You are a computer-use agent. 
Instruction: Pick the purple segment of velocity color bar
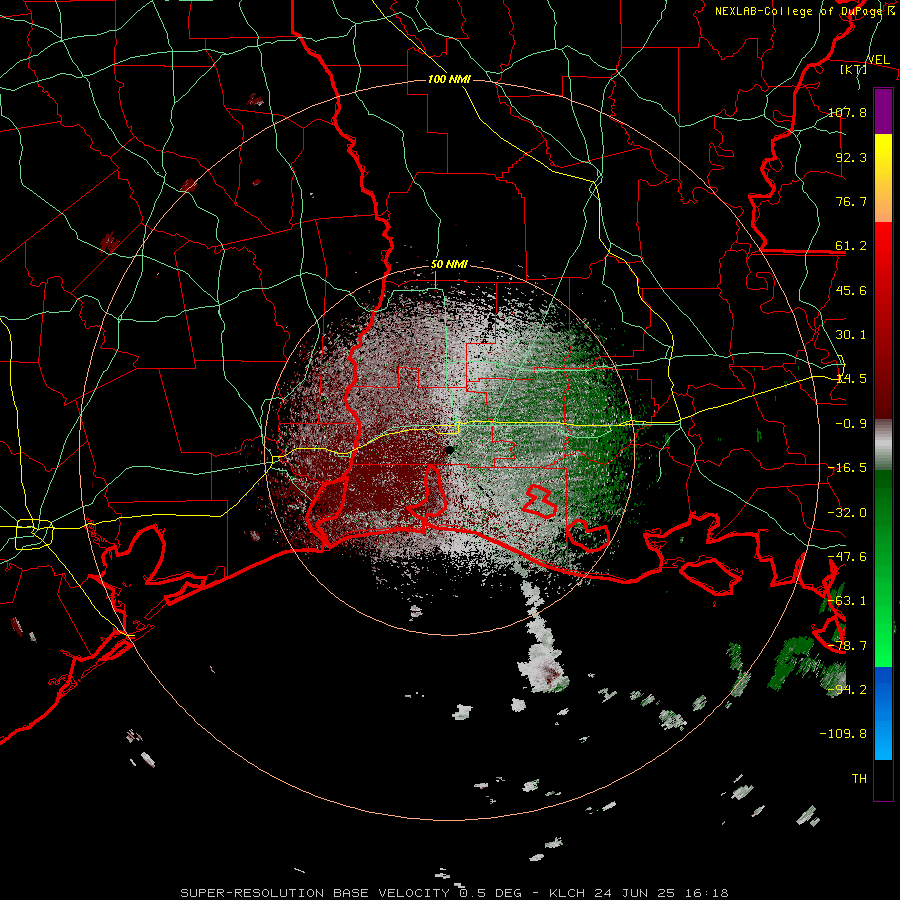[x=883, y=112]
